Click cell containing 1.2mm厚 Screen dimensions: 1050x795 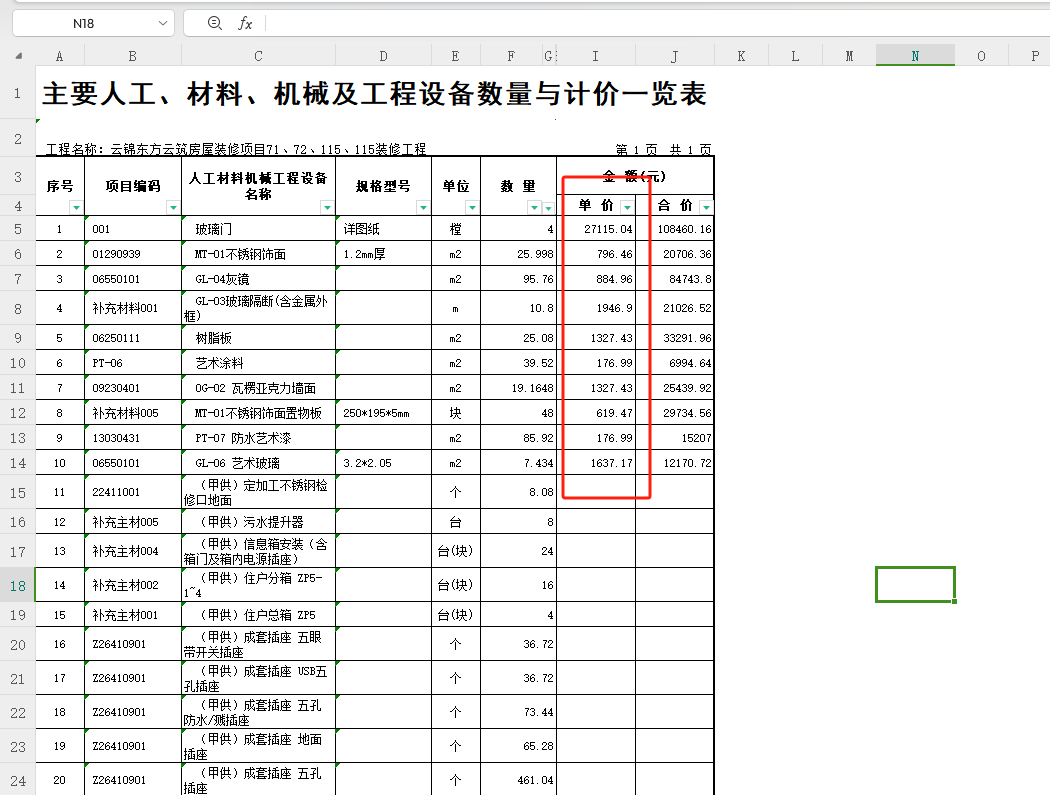[383, 254]
